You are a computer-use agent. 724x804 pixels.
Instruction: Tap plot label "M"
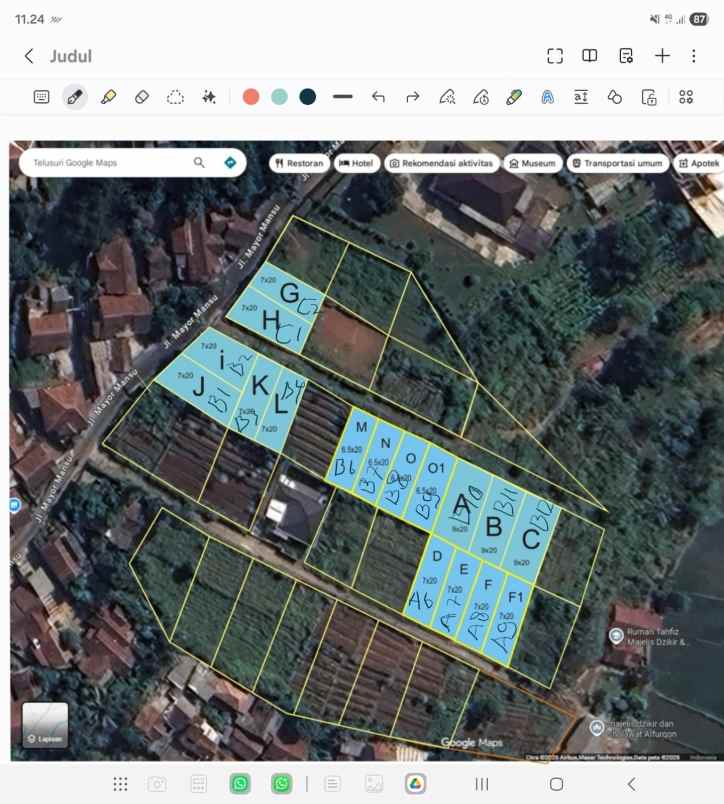point(361,427)
